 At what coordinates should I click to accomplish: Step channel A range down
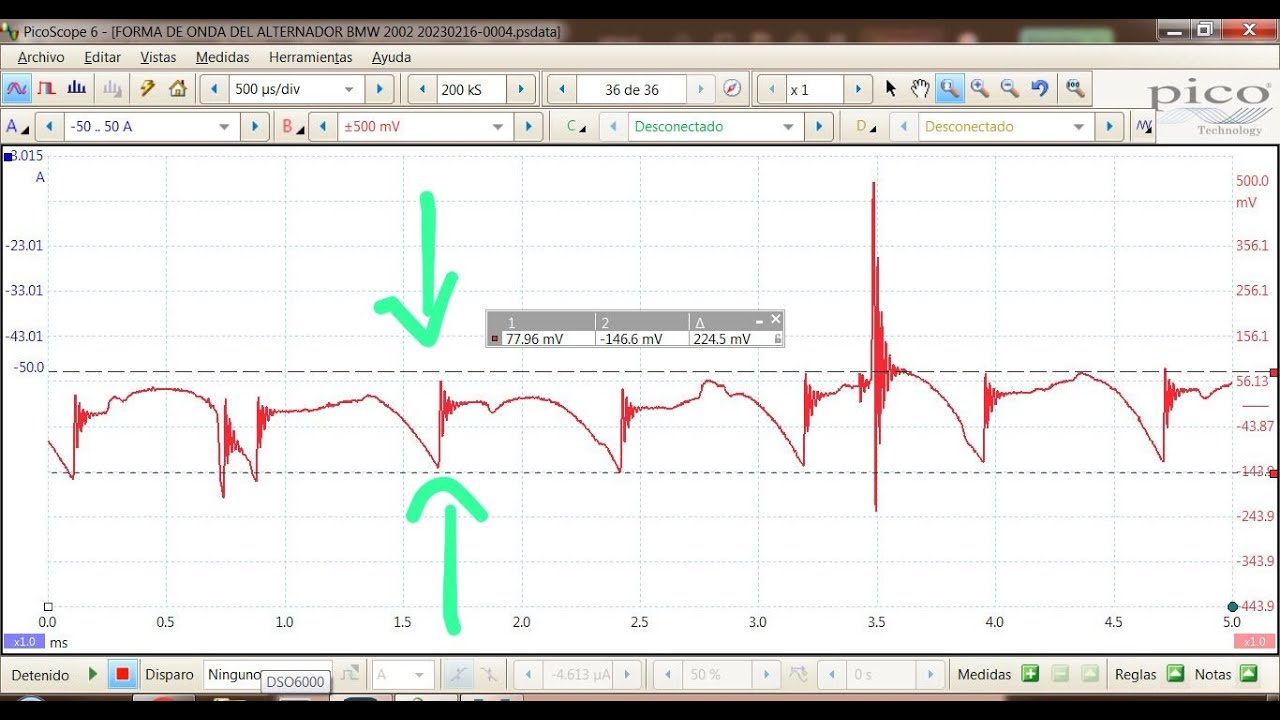[50, 127]
